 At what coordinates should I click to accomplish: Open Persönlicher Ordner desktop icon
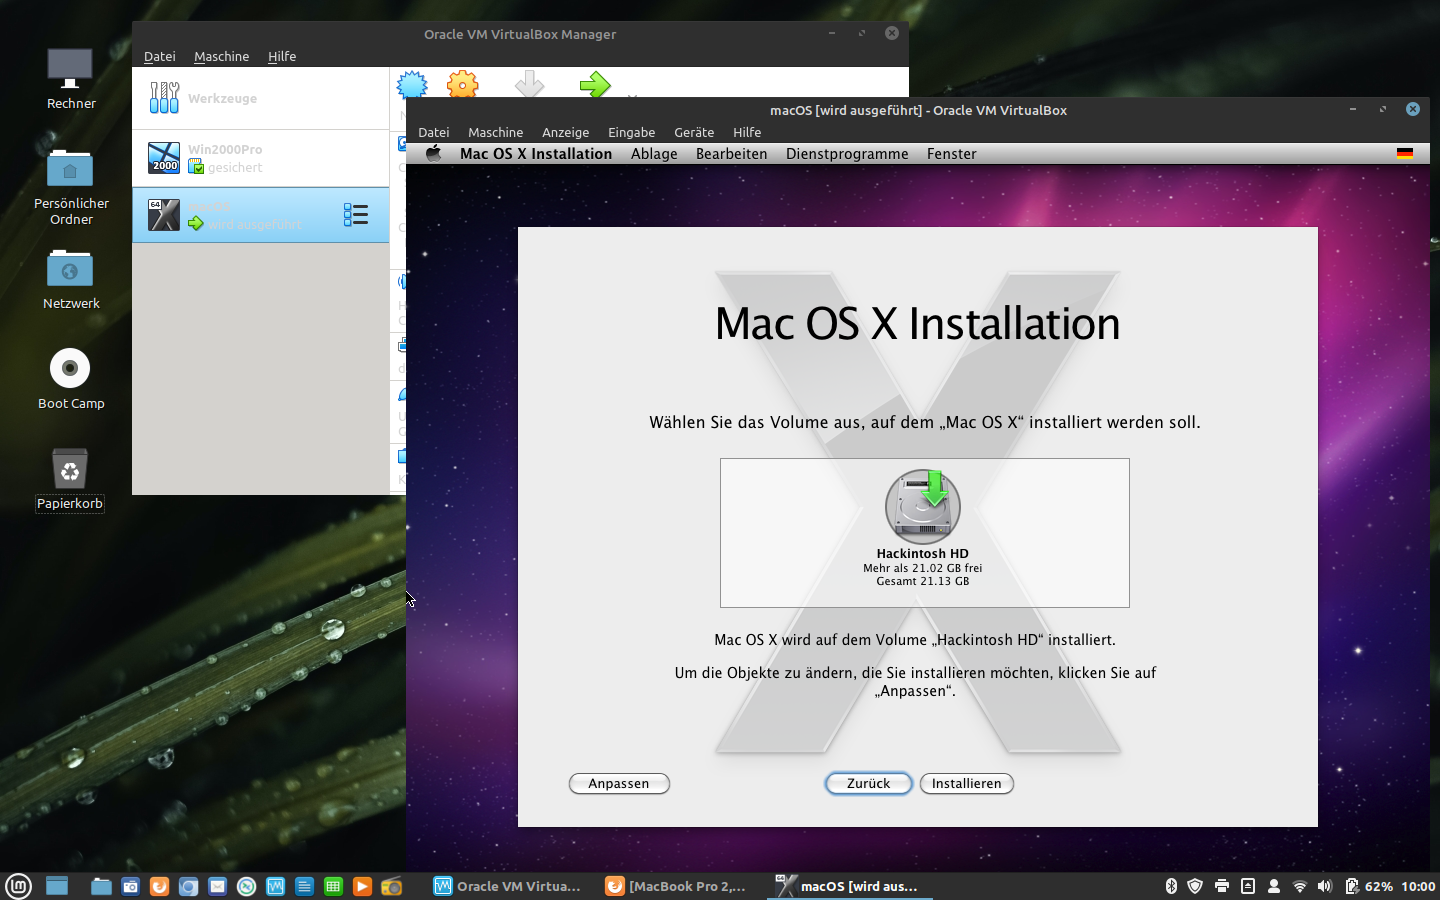pyautogui.click(x=70, y=168)
